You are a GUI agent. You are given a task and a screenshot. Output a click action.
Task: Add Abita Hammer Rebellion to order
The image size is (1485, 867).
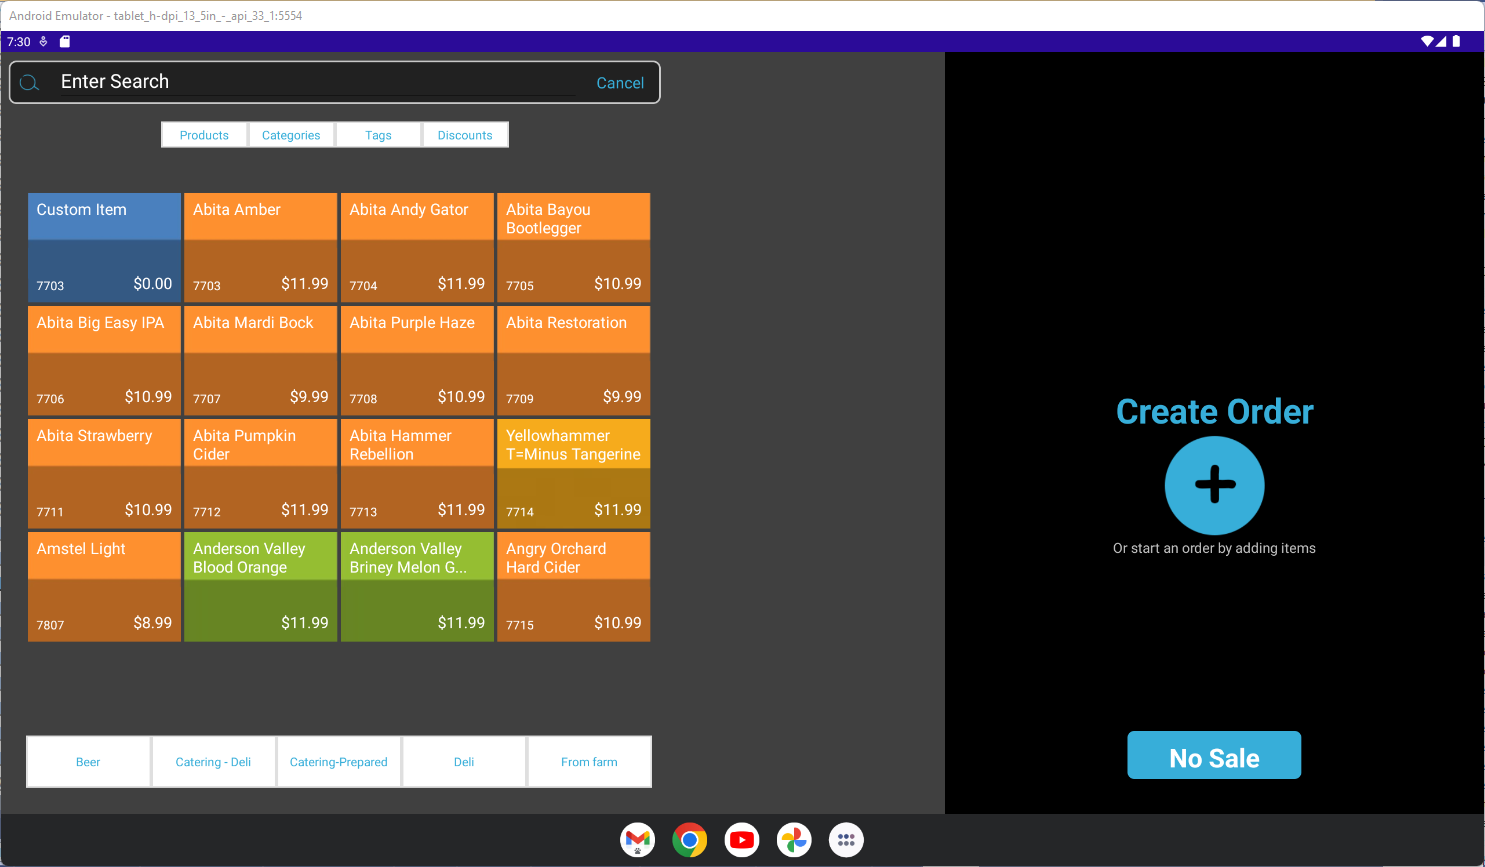click(x=417, y=473)
